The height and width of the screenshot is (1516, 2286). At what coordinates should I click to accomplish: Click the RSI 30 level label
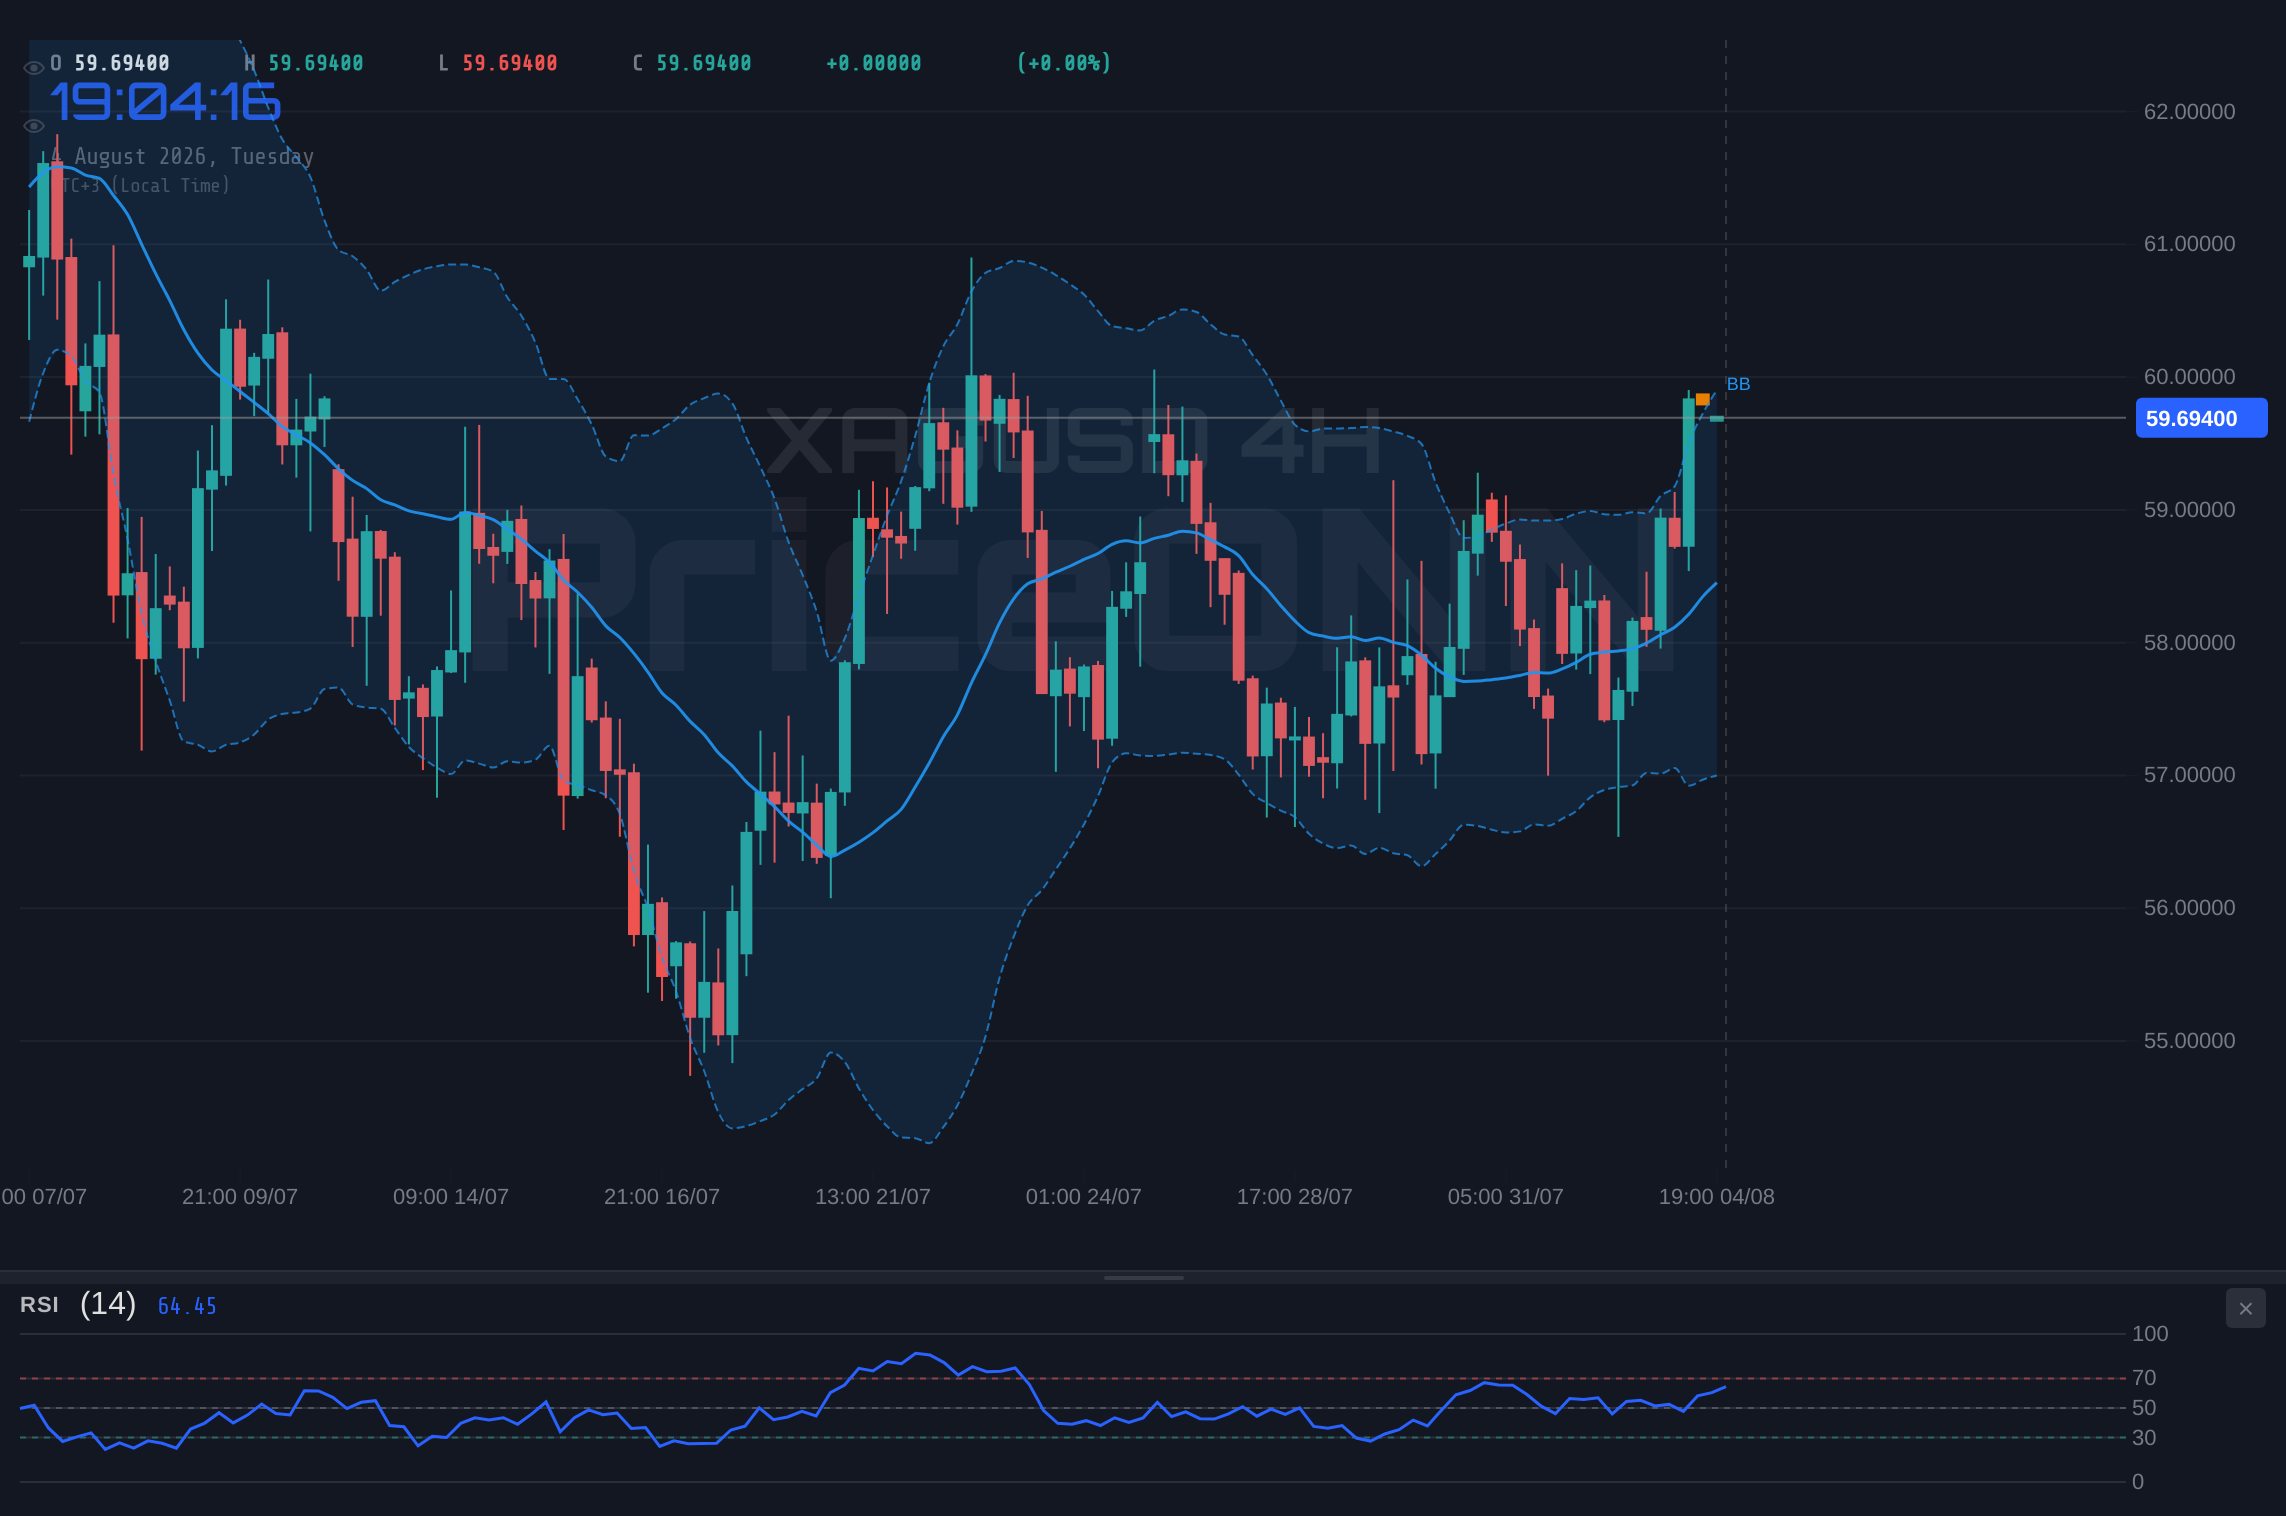click(2144, 1438)
